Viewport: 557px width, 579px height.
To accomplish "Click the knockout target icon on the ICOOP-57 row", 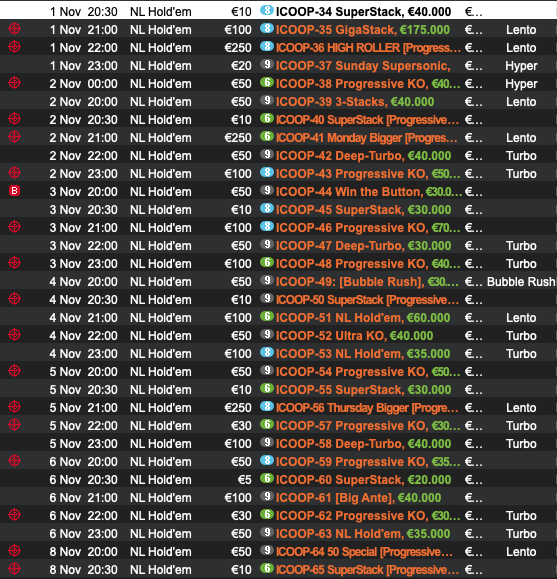I will 14,425.
